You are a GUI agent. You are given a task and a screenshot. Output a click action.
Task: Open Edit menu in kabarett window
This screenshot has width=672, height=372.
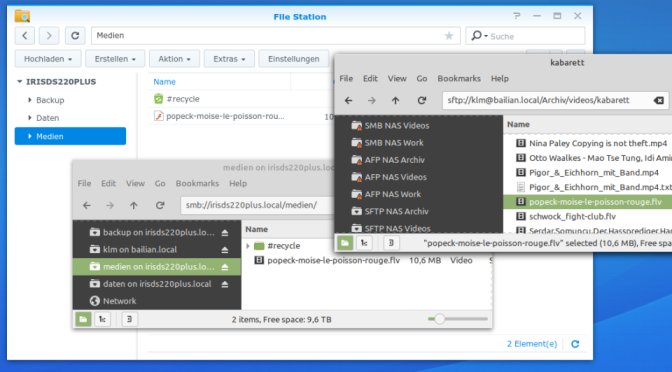(370, 78)
